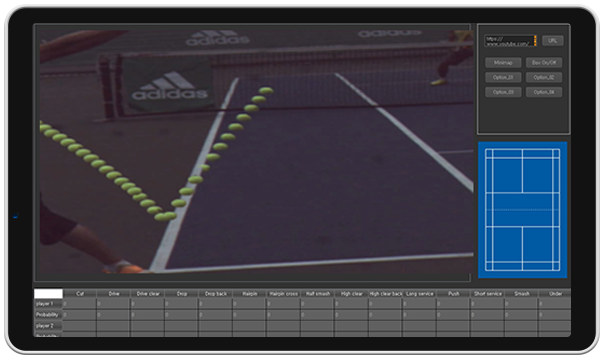Select the Long service column header

pyautogui.click(x=419, y=294)
